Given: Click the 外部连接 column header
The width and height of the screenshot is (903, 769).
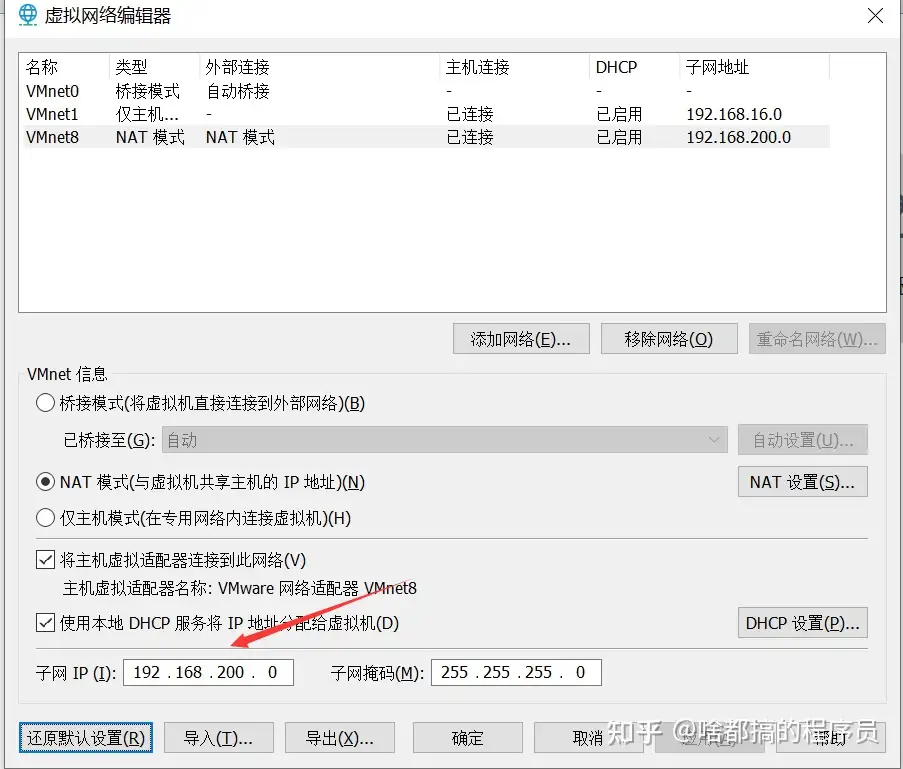Looking at the screenshot, I should pos(320,67).
